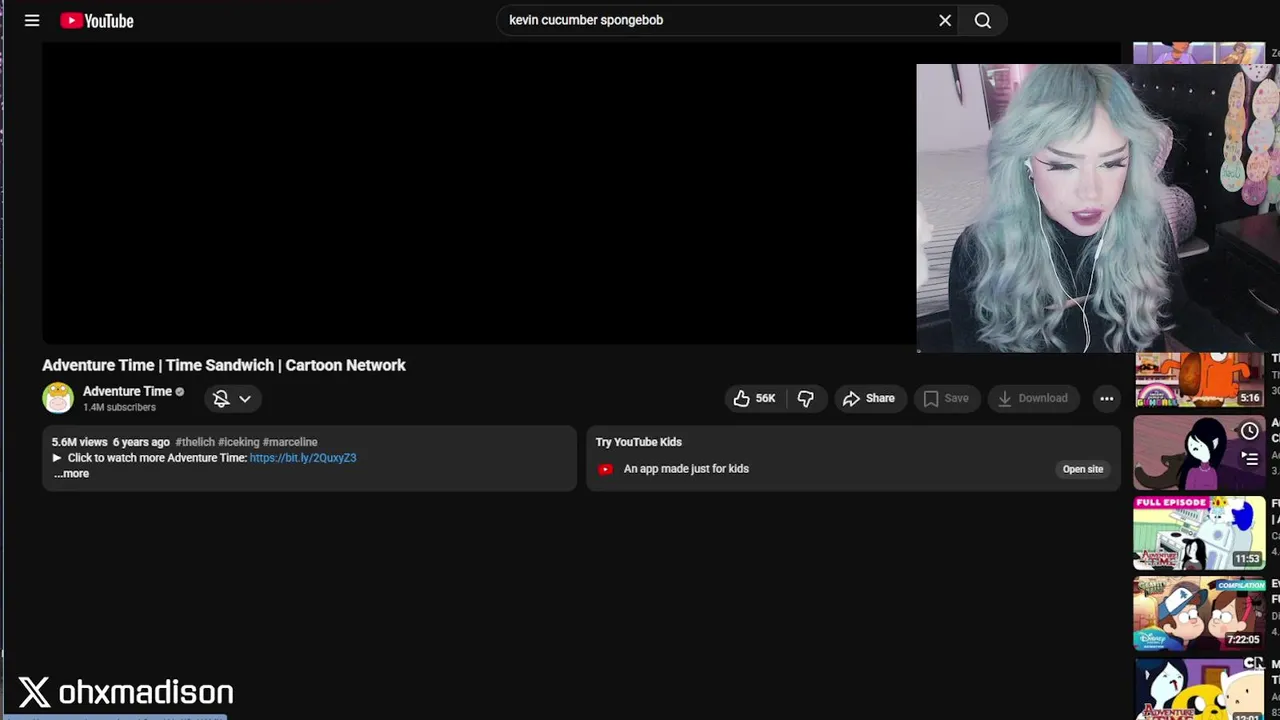Screen dimensions: 1280x720
Task: Click the video title 'Adventure Time | Time Sandwich'
Action: pyautogui.click(x=224, y=365)
